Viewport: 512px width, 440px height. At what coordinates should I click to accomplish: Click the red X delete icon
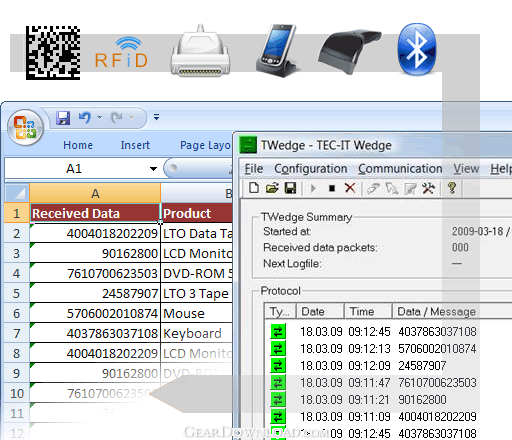point(350,188)
